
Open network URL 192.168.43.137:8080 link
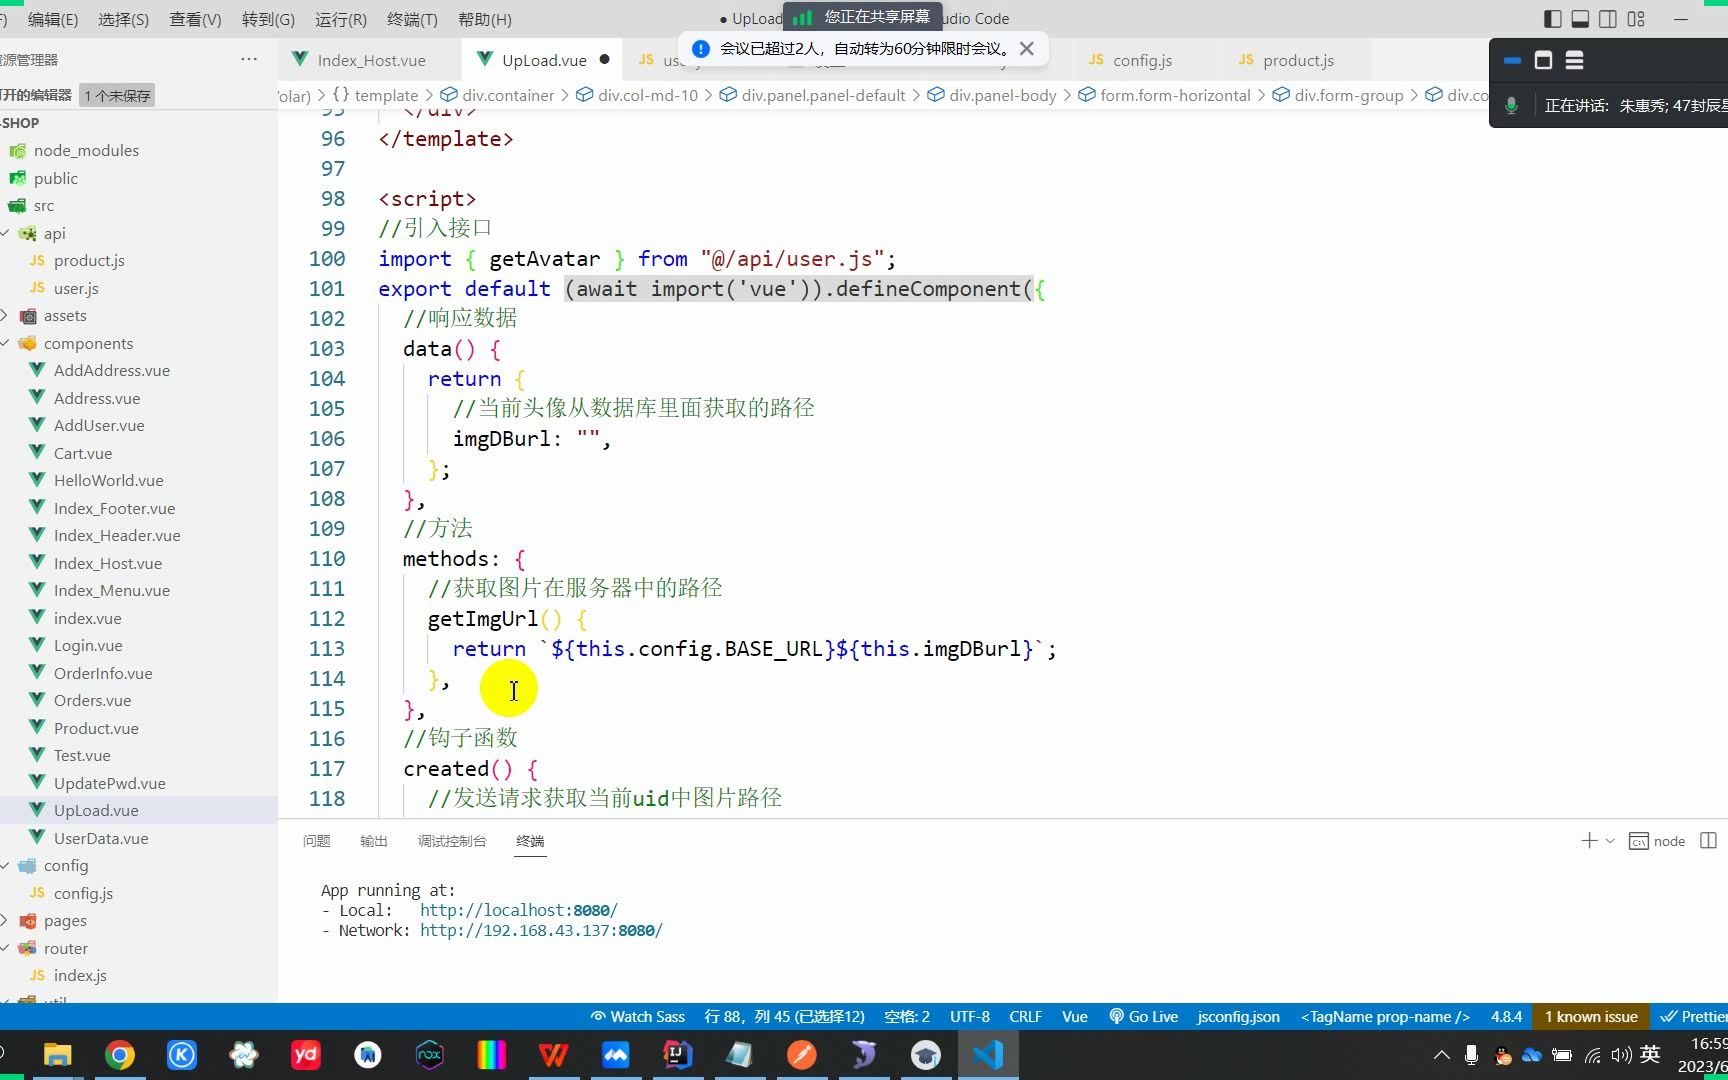pyautogui.click(x=541, y=930)
